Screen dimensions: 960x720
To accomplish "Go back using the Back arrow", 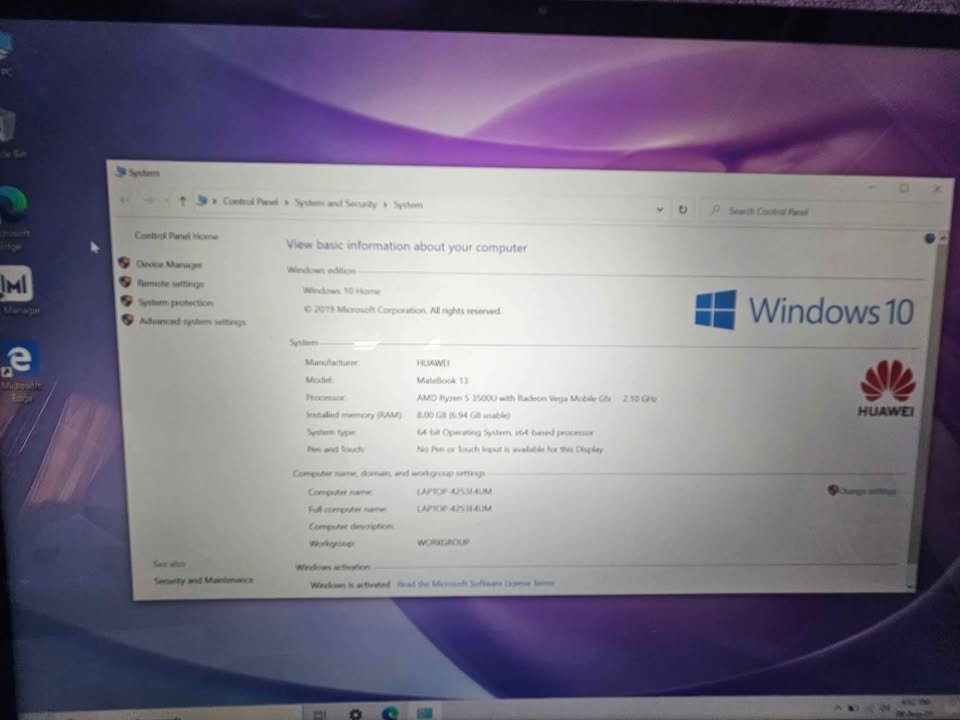I will [125, 200].
